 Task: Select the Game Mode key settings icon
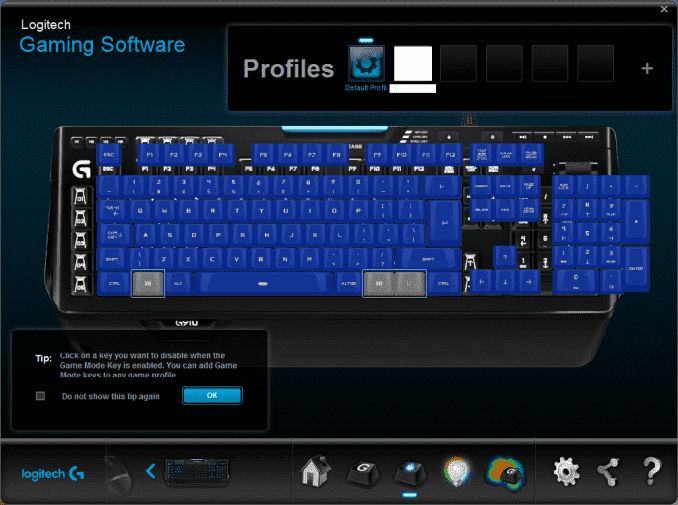click(x=409, y=471)
